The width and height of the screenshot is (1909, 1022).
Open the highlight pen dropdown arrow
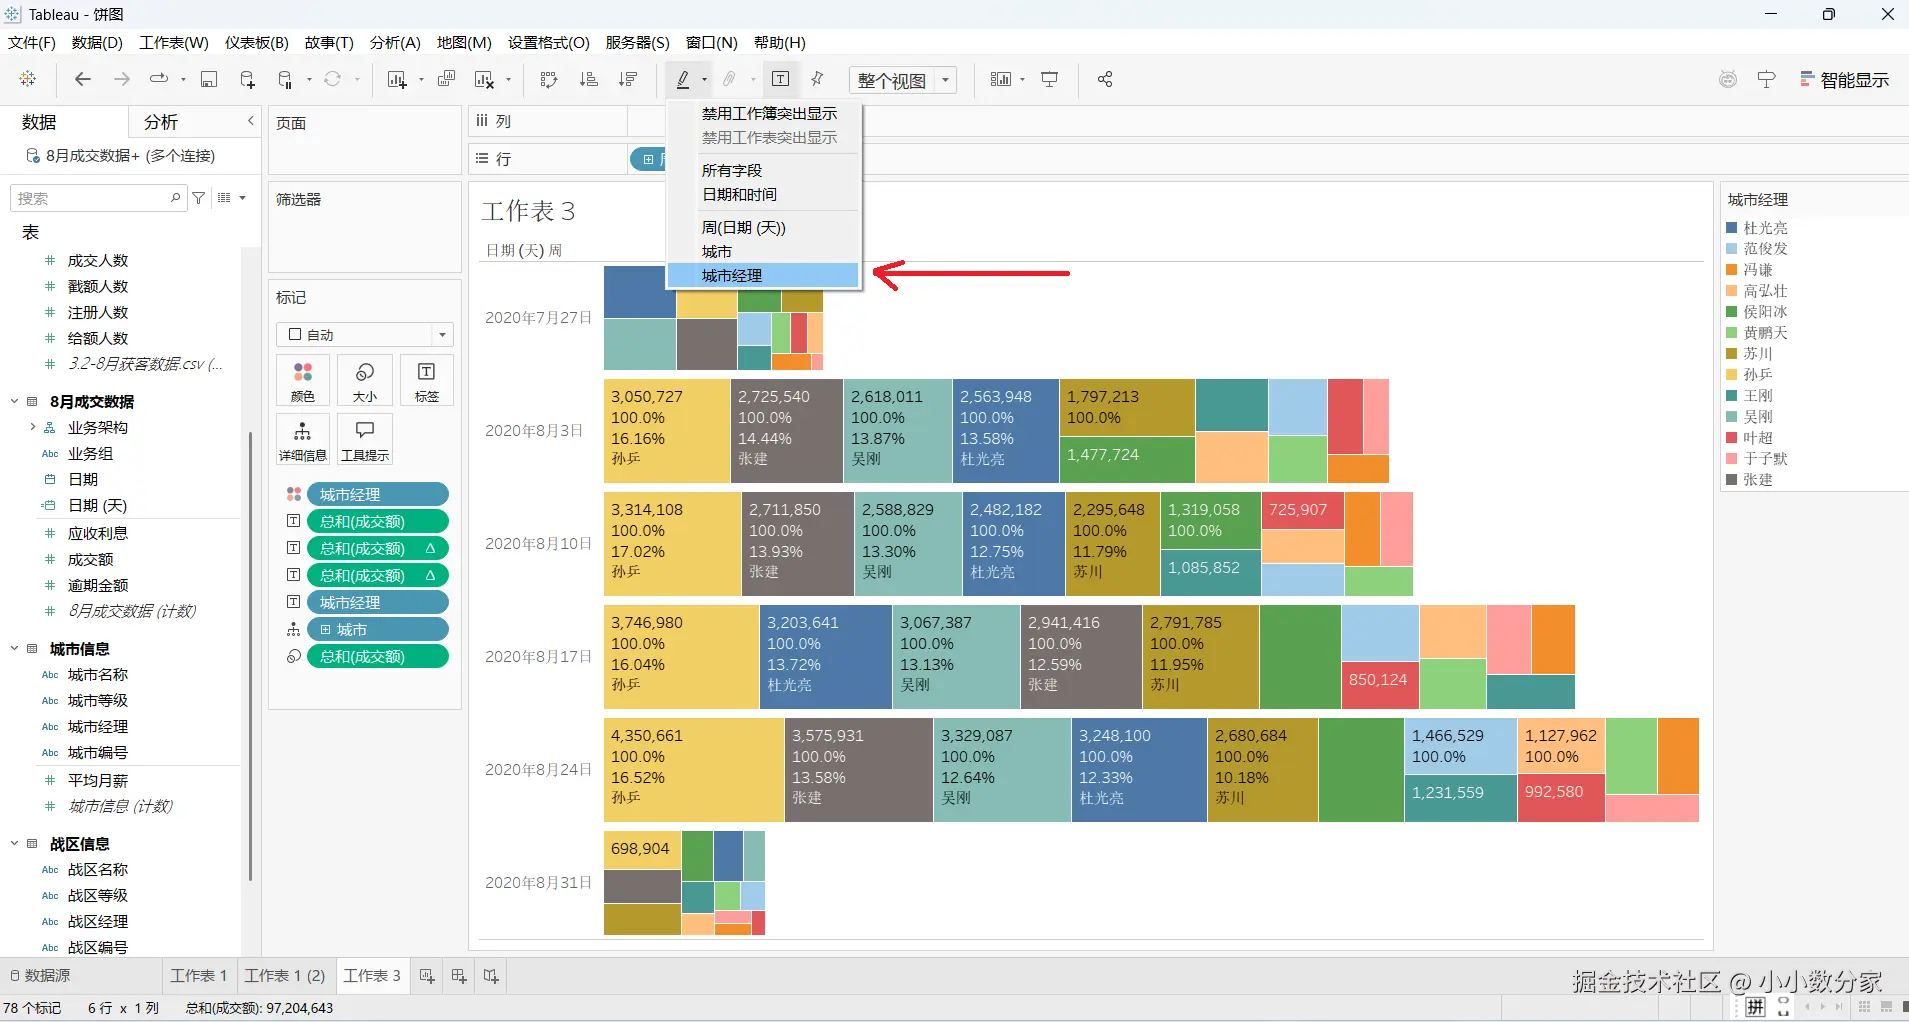coord(705,80)
